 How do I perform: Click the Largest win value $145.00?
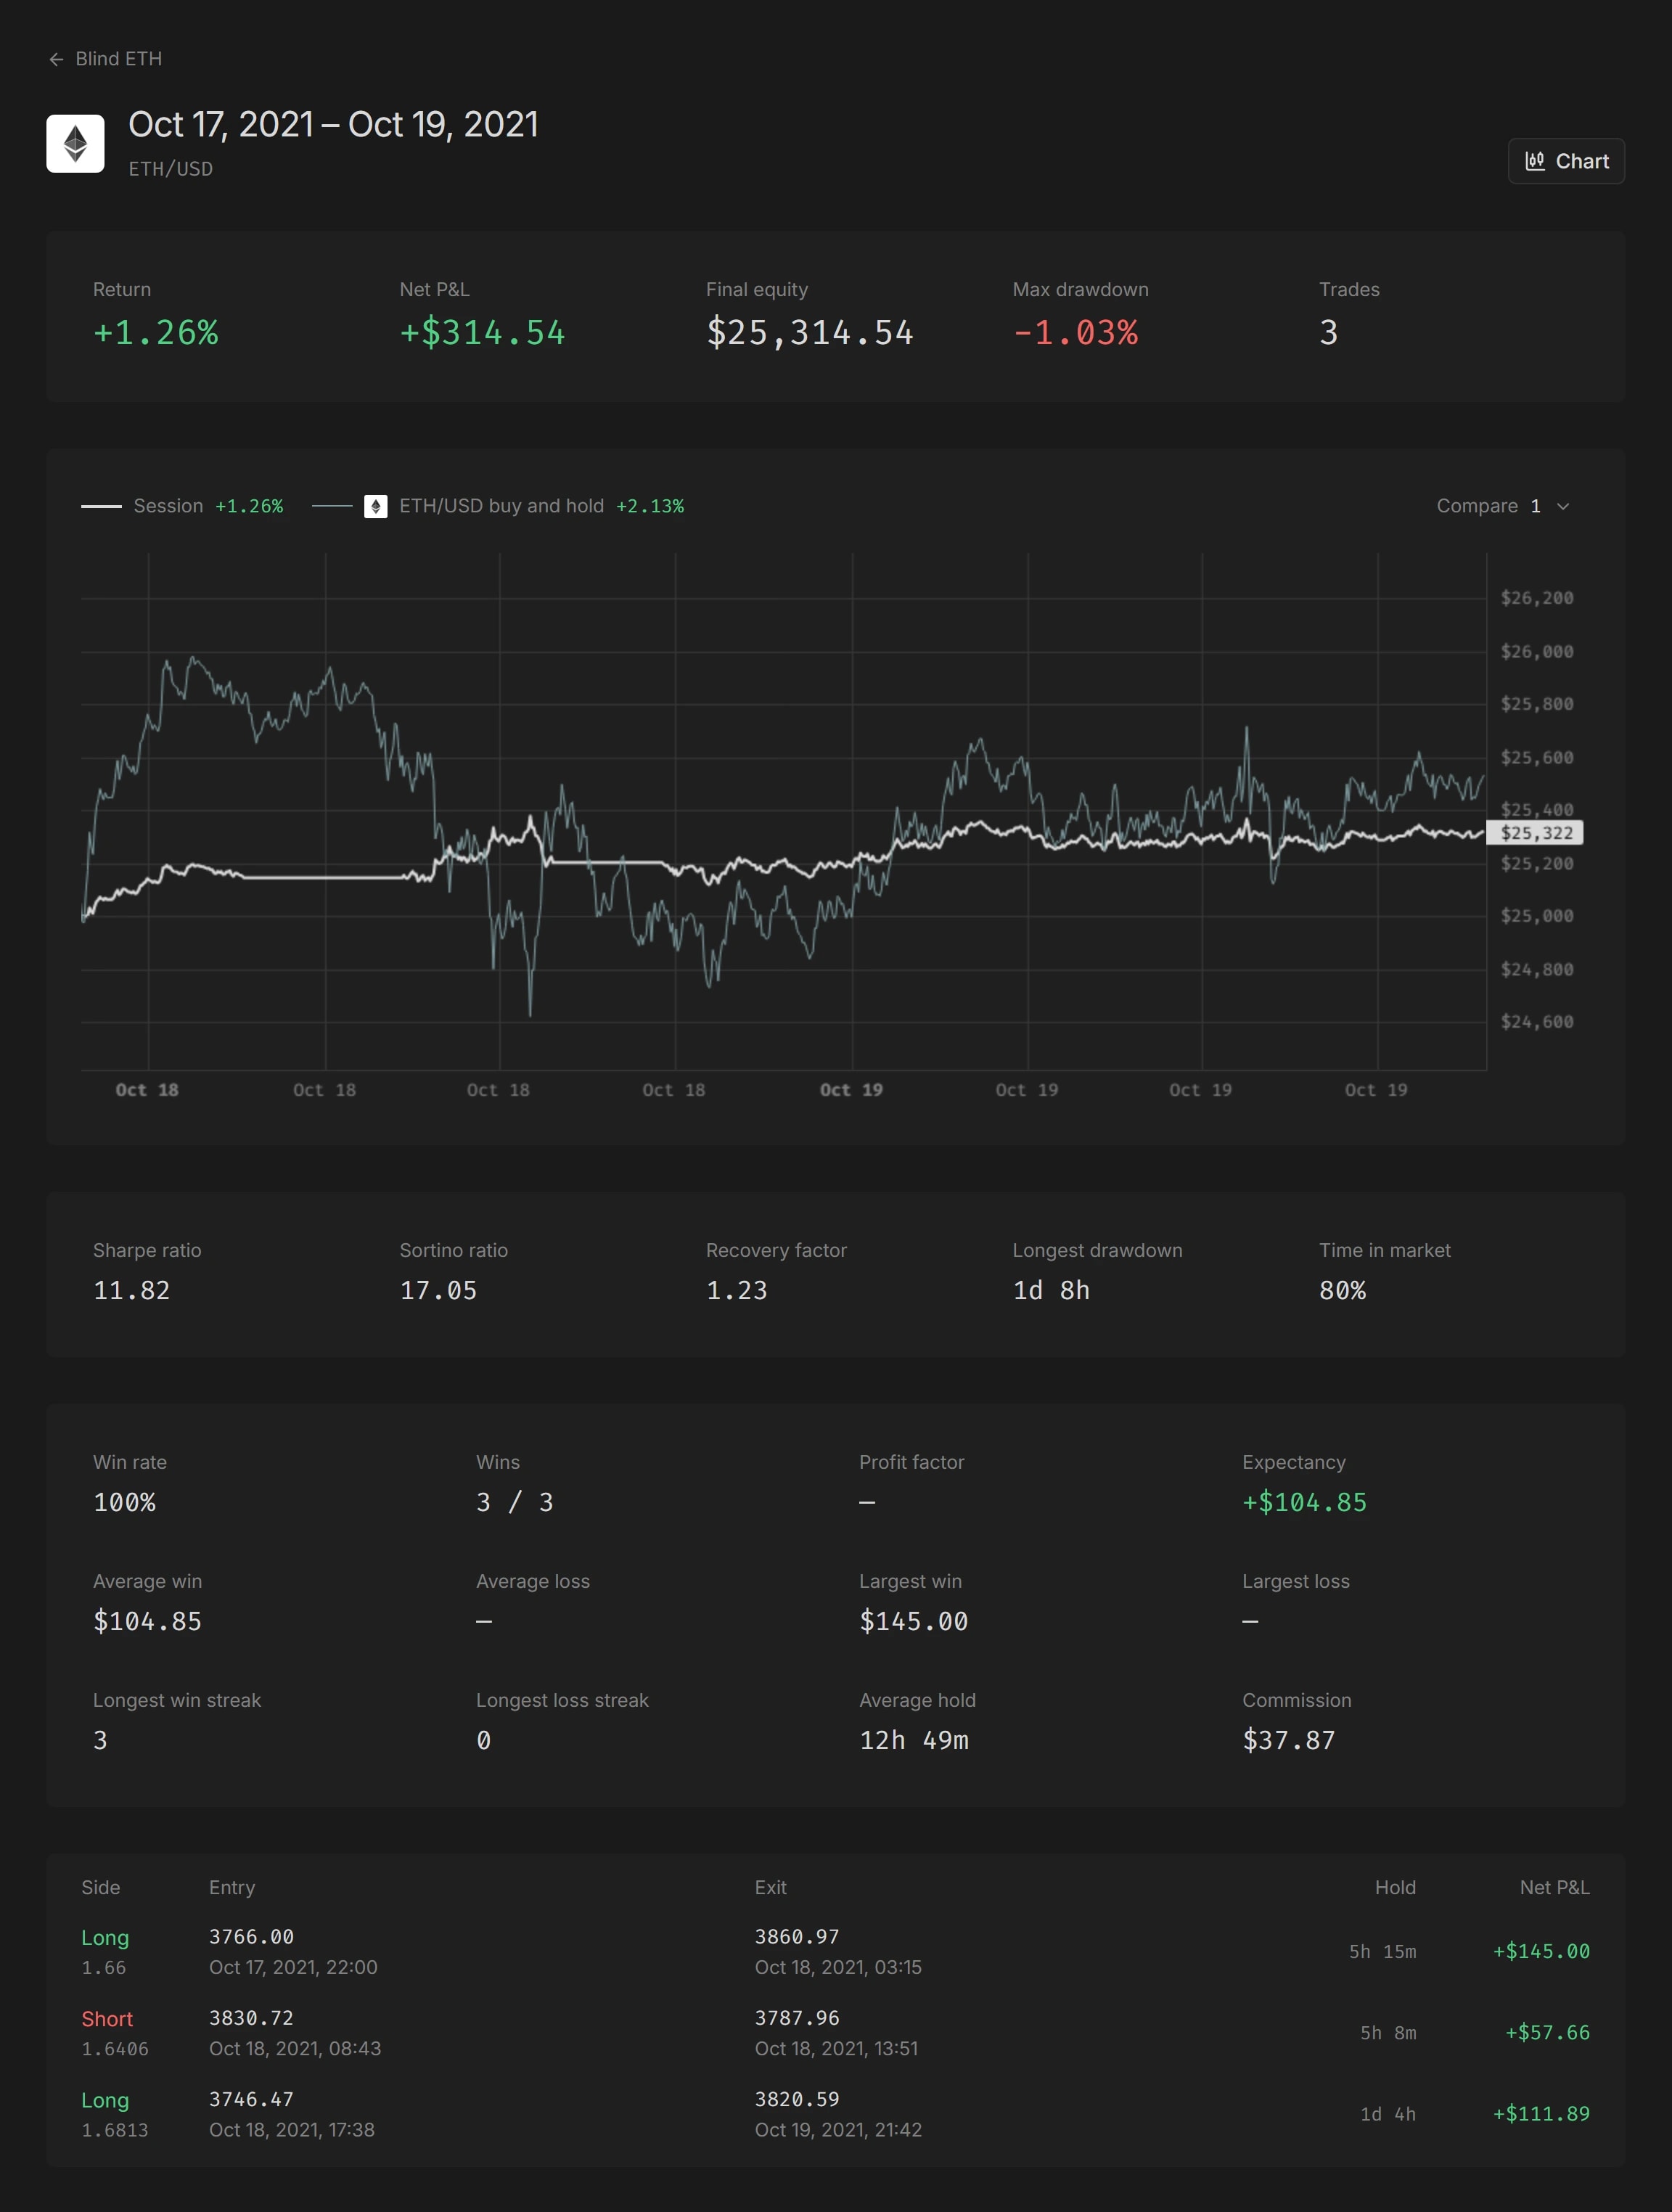point(913,1621)
